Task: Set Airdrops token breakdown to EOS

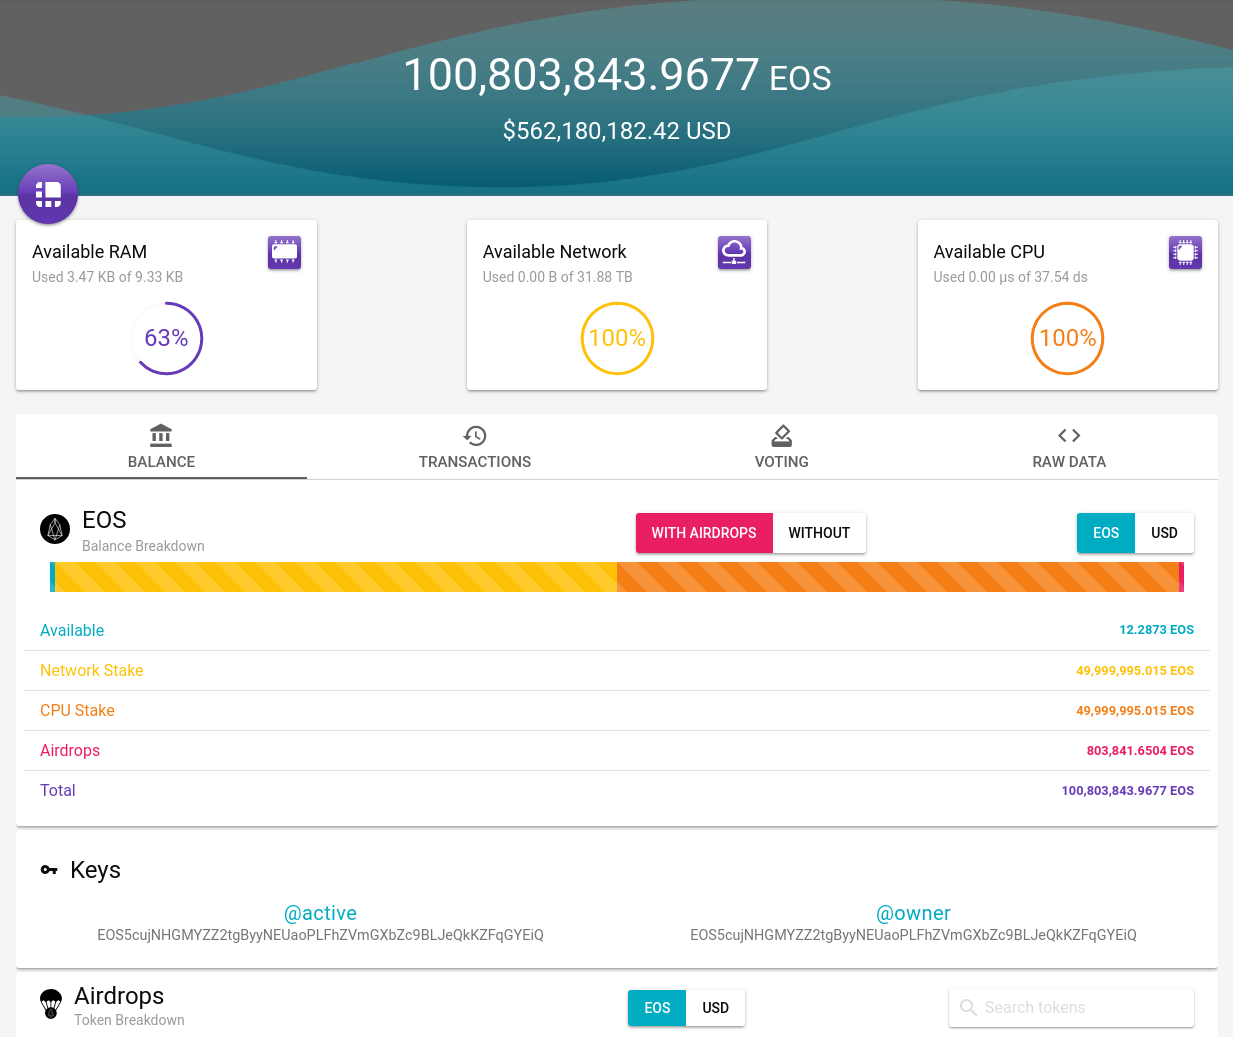Action: pyautogui.click(x=657, y=1008)
